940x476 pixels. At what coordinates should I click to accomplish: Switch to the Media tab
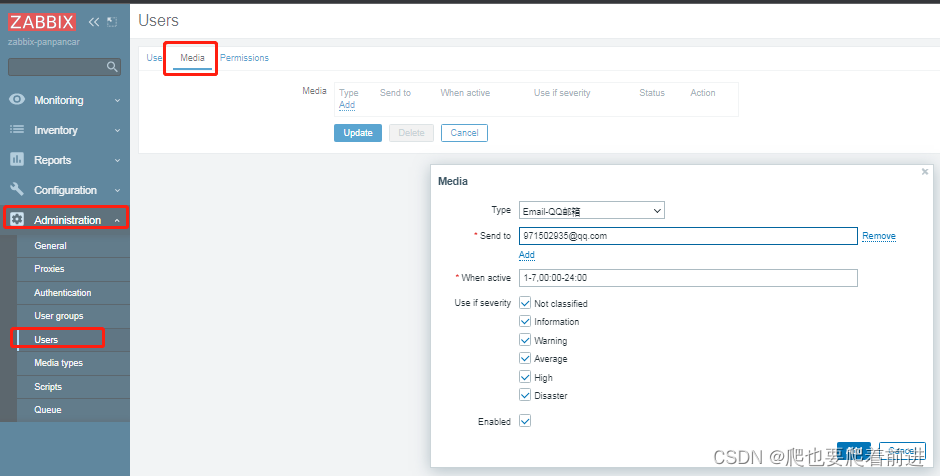point(192,58)
